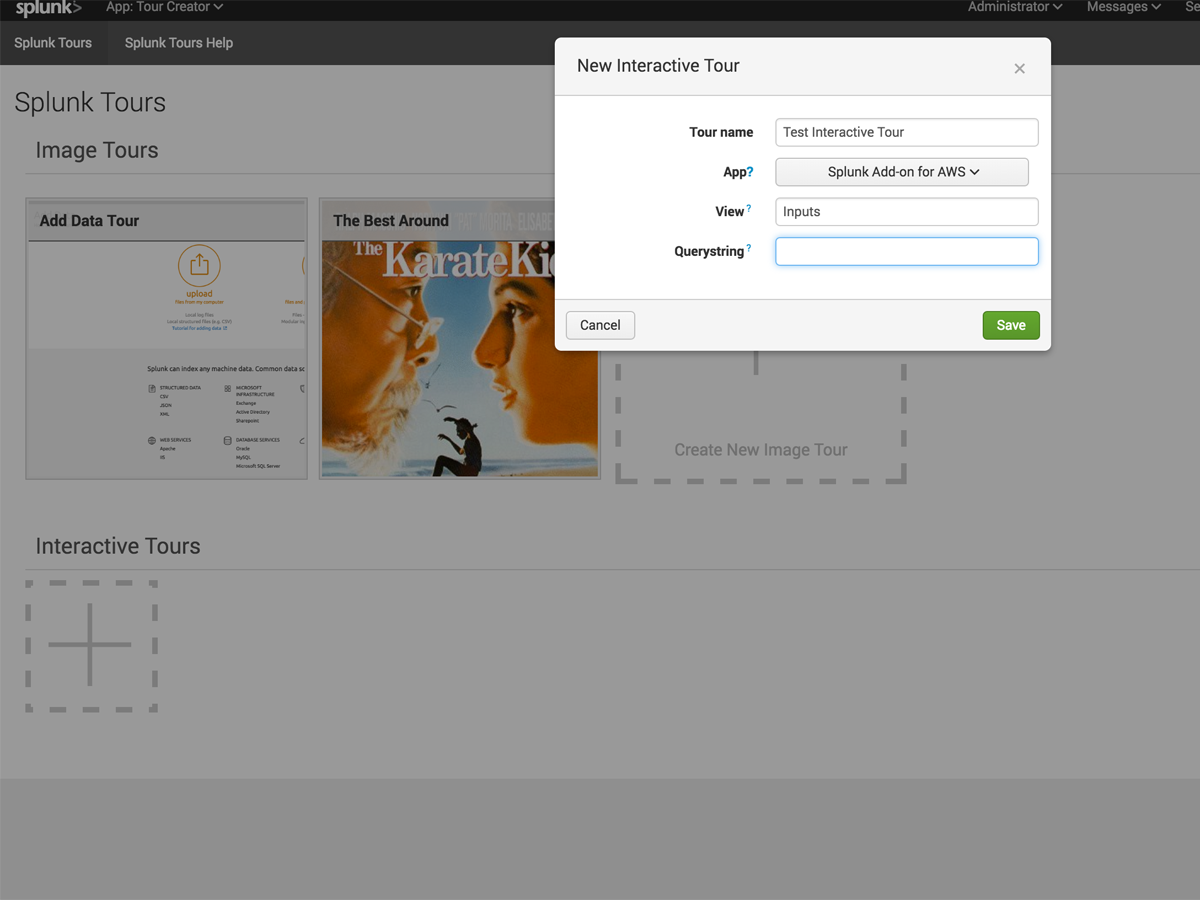Click the Splunk Tours page title
1200x900 pixels.
[90, 102]
